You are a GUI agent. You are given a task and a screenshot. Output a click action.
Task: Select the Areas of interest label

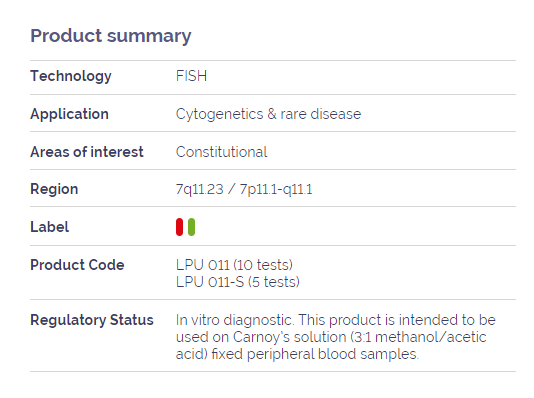click(x=87, y=152)
